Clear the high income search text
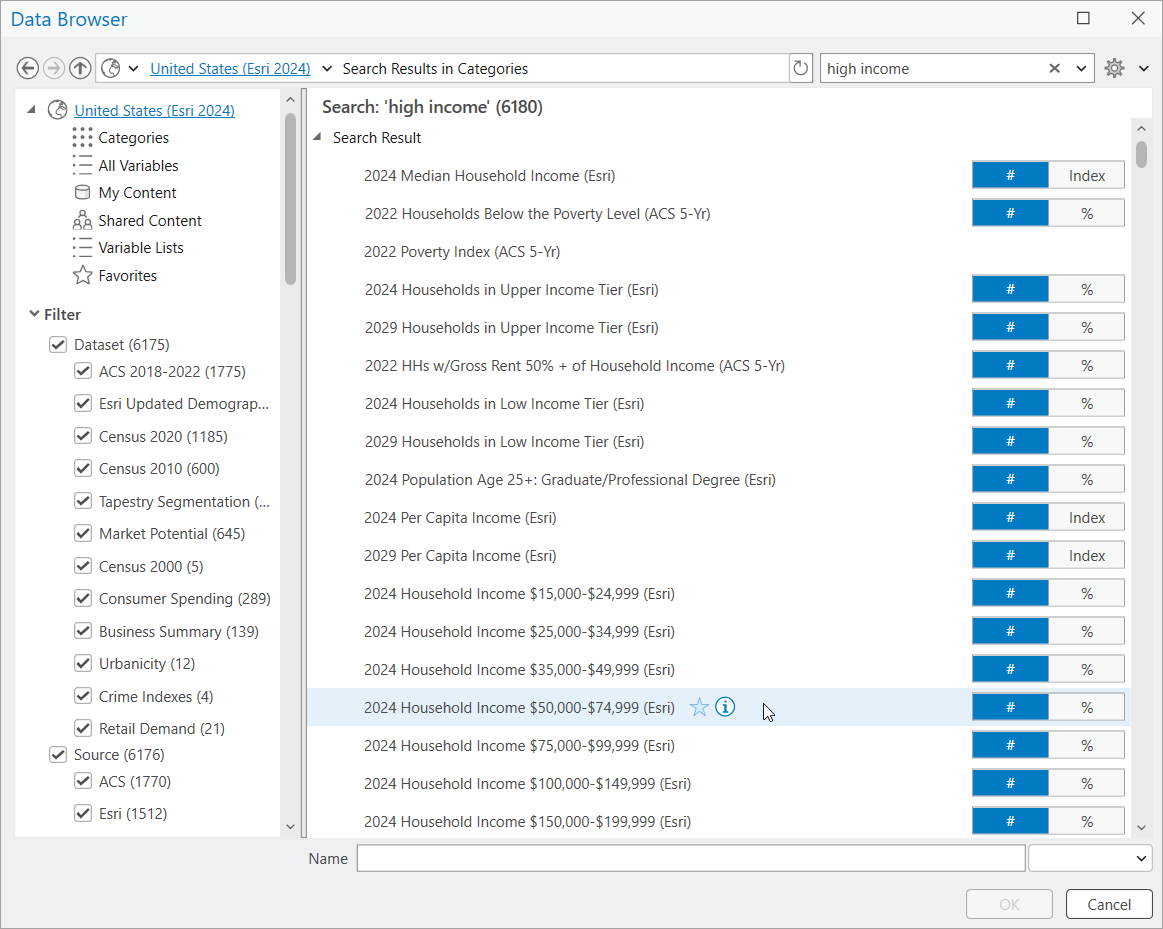The width and height of the screenshot is (1163, 929). pyautogui.click(x=1054, y=68)
